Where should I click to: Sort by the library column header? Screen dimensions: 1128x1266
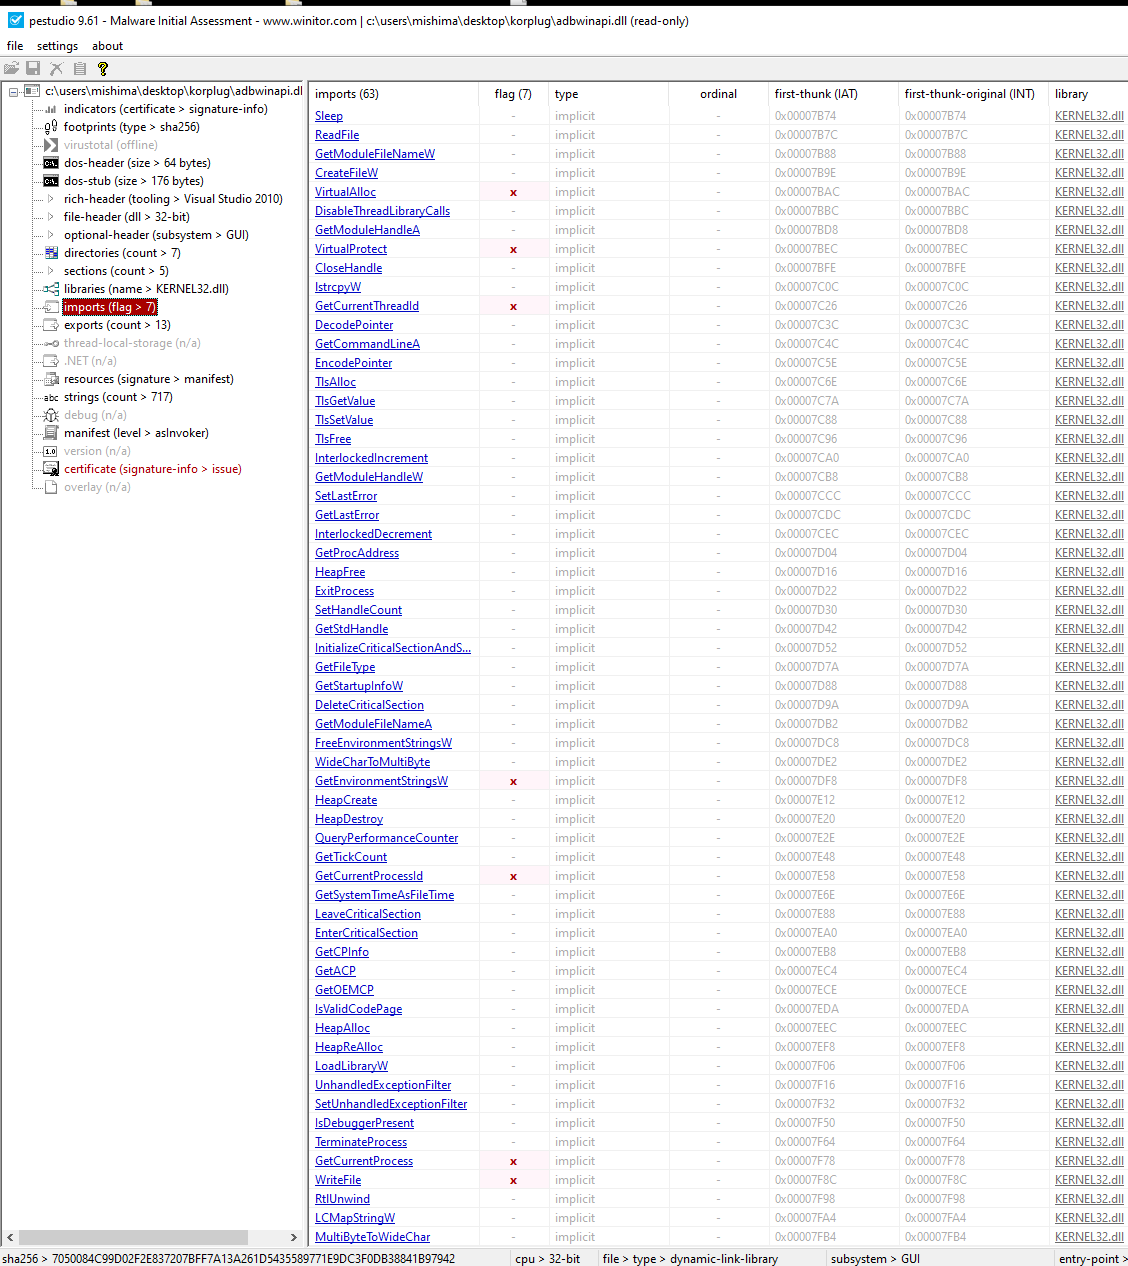pyautogui.click(x=1088, y=94)
